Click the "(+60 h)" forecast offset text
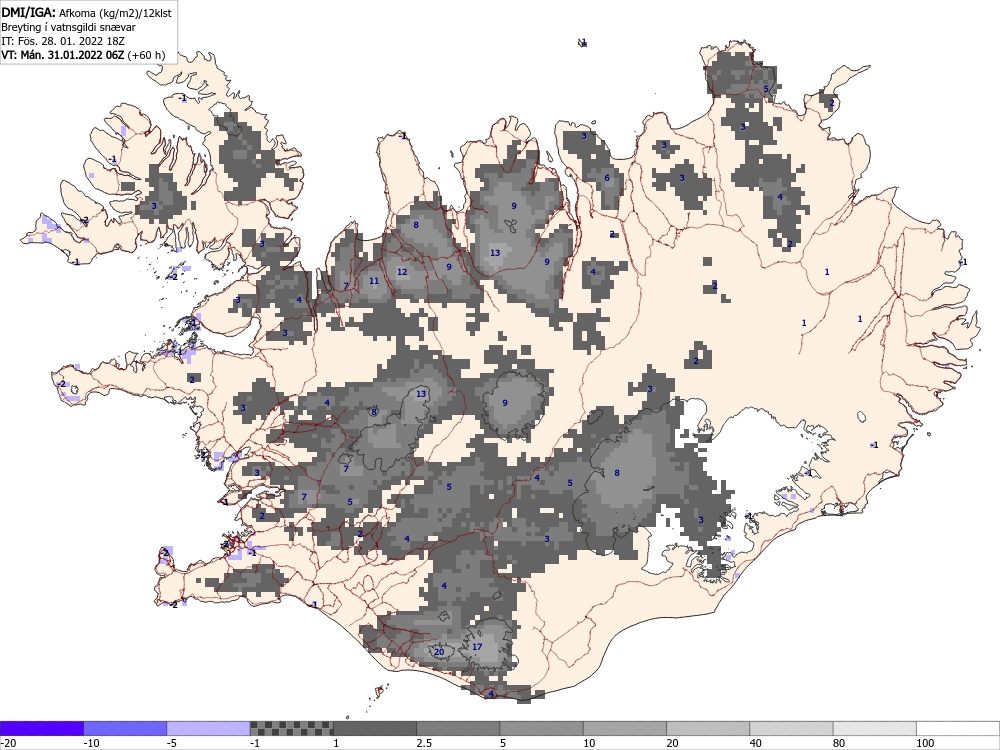The image size is (1000, 750). tap(146, 55)
